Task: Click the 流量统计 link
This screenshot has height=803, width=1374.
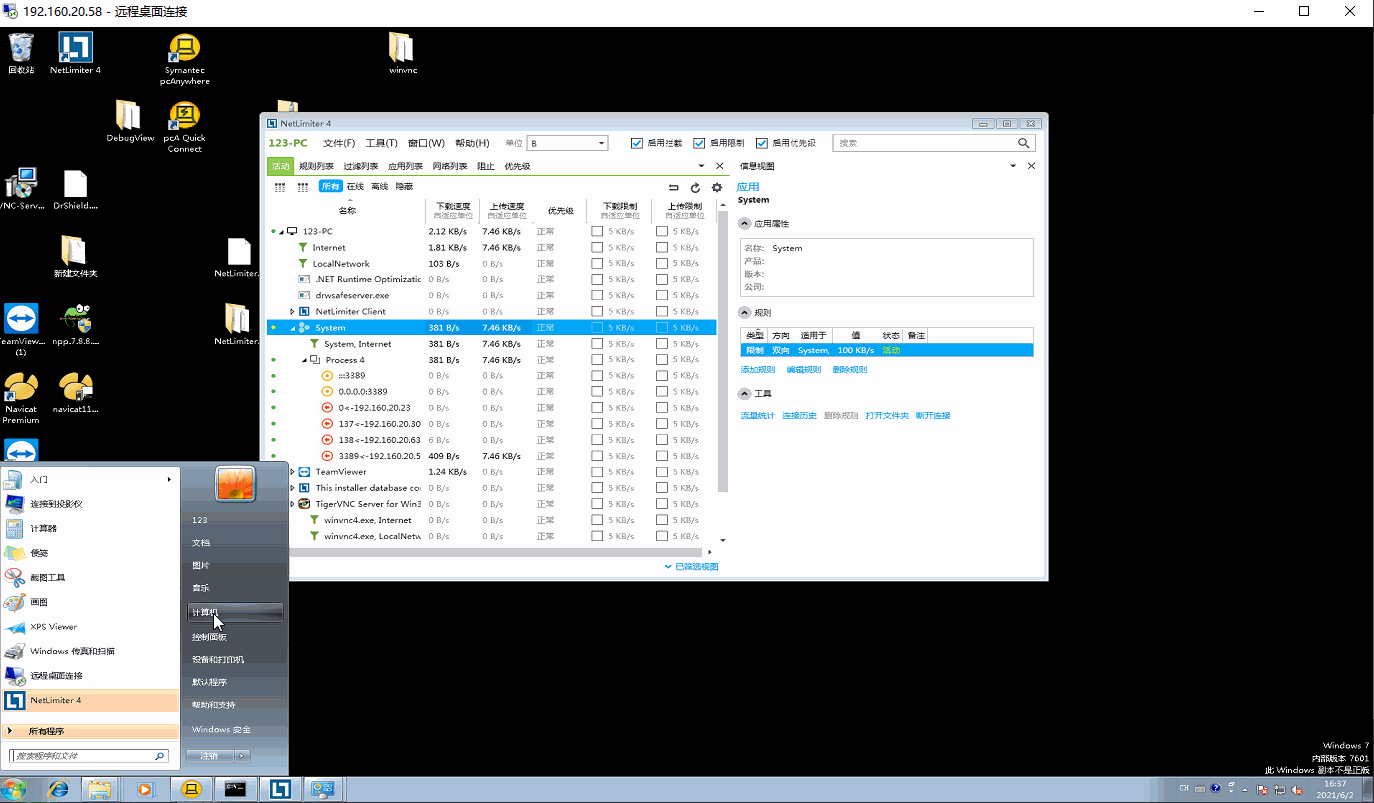Action: [x=757, y=416]
